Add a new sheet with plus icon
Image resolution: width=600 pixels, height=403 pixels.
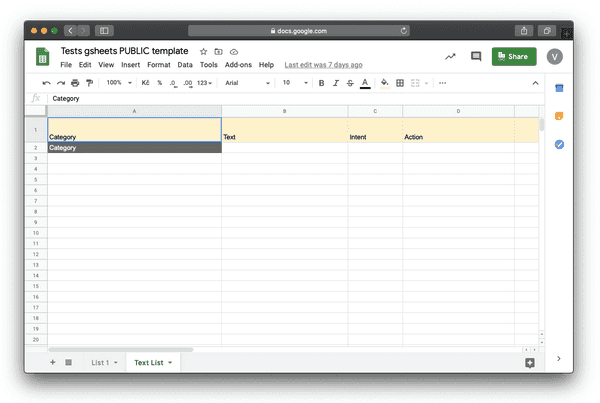click(53, 362)
